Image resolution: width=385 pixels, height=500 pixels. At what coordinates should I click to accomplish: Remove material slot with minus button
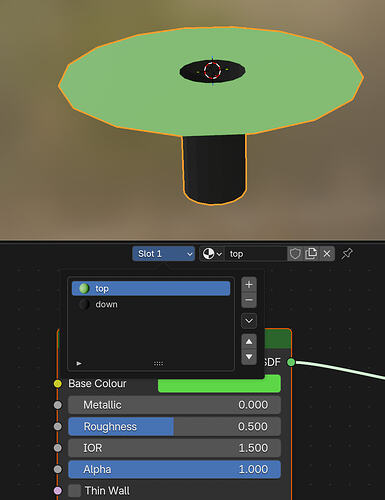tap(249, 300)
